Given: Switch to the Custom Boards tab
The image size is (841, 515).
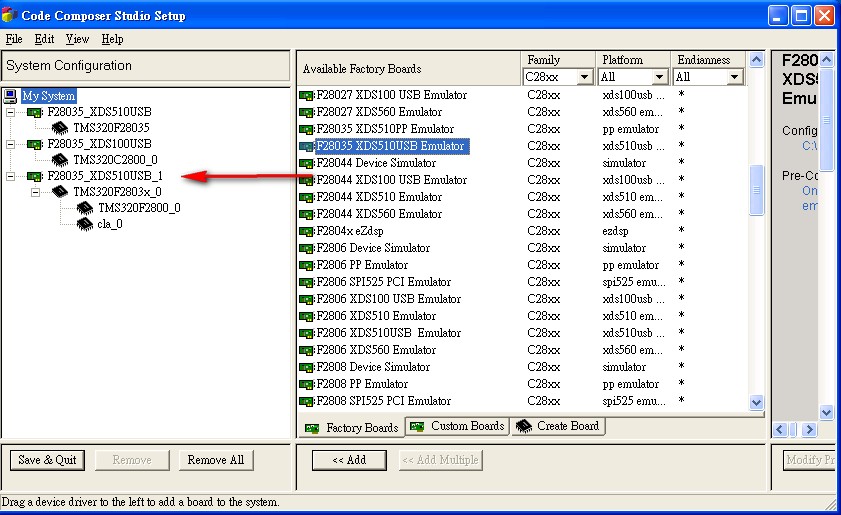Looking at the screenshot, I should coord(457,426).
